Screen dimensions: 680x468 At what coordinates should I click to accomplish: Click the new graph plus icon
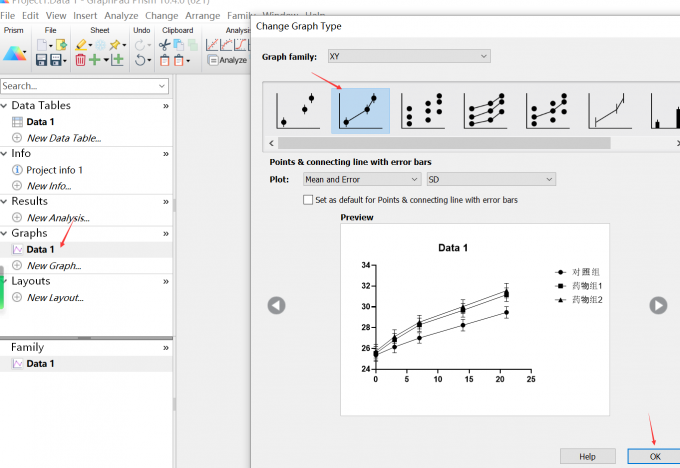click(x=117, y=60)
